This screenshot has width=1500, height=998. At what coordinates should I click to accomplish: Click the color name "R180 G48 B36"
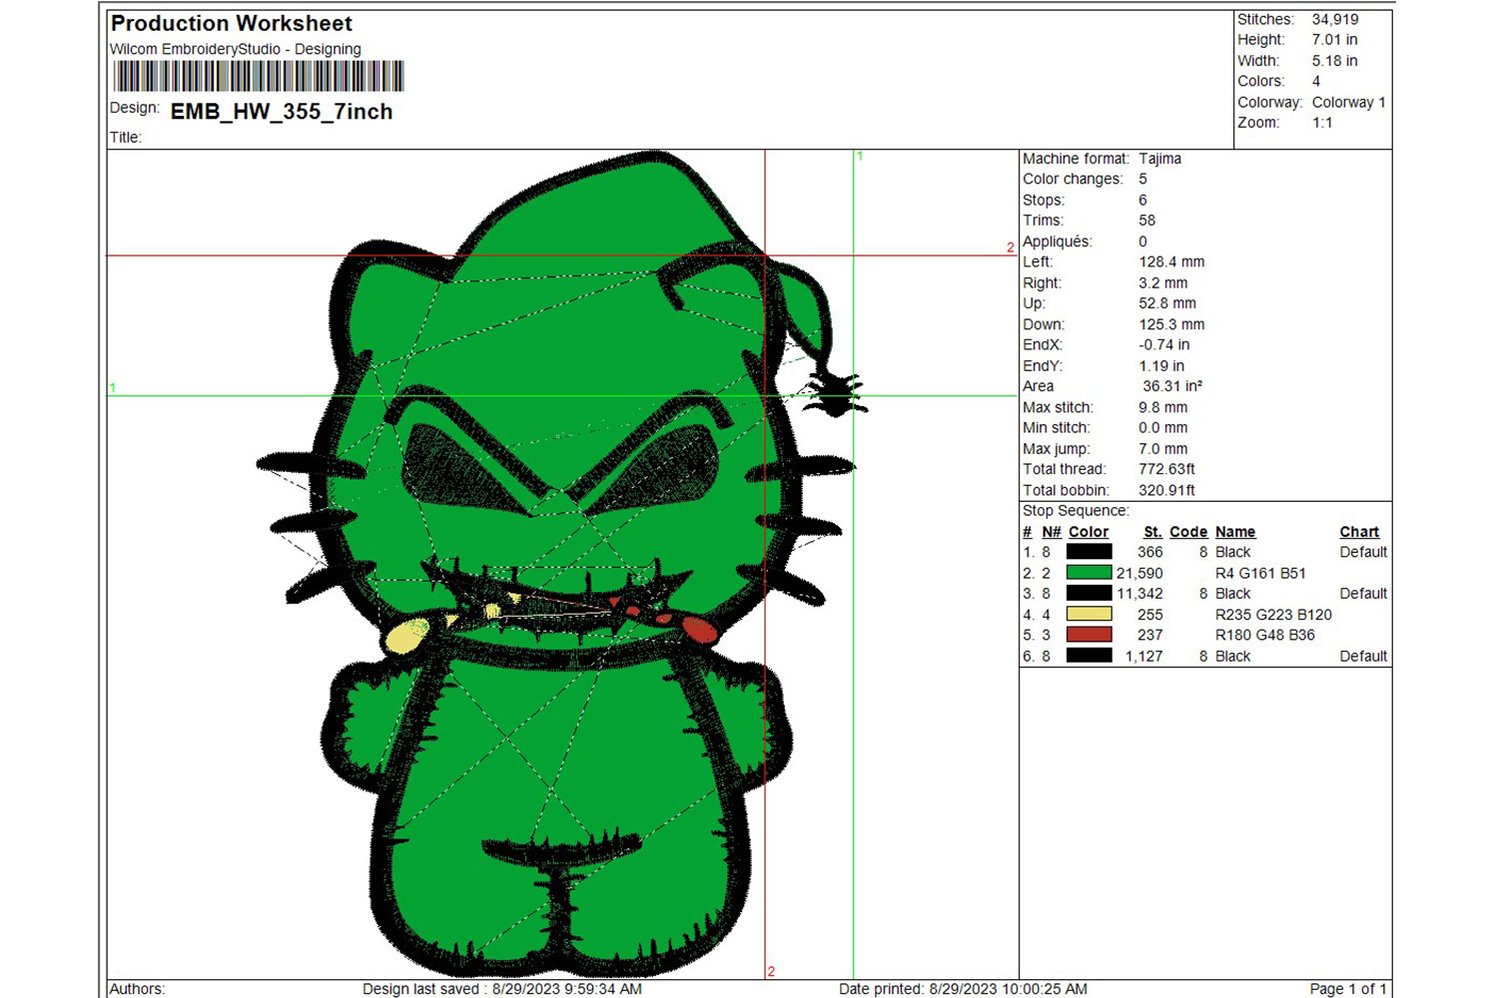pos(1265,635)
